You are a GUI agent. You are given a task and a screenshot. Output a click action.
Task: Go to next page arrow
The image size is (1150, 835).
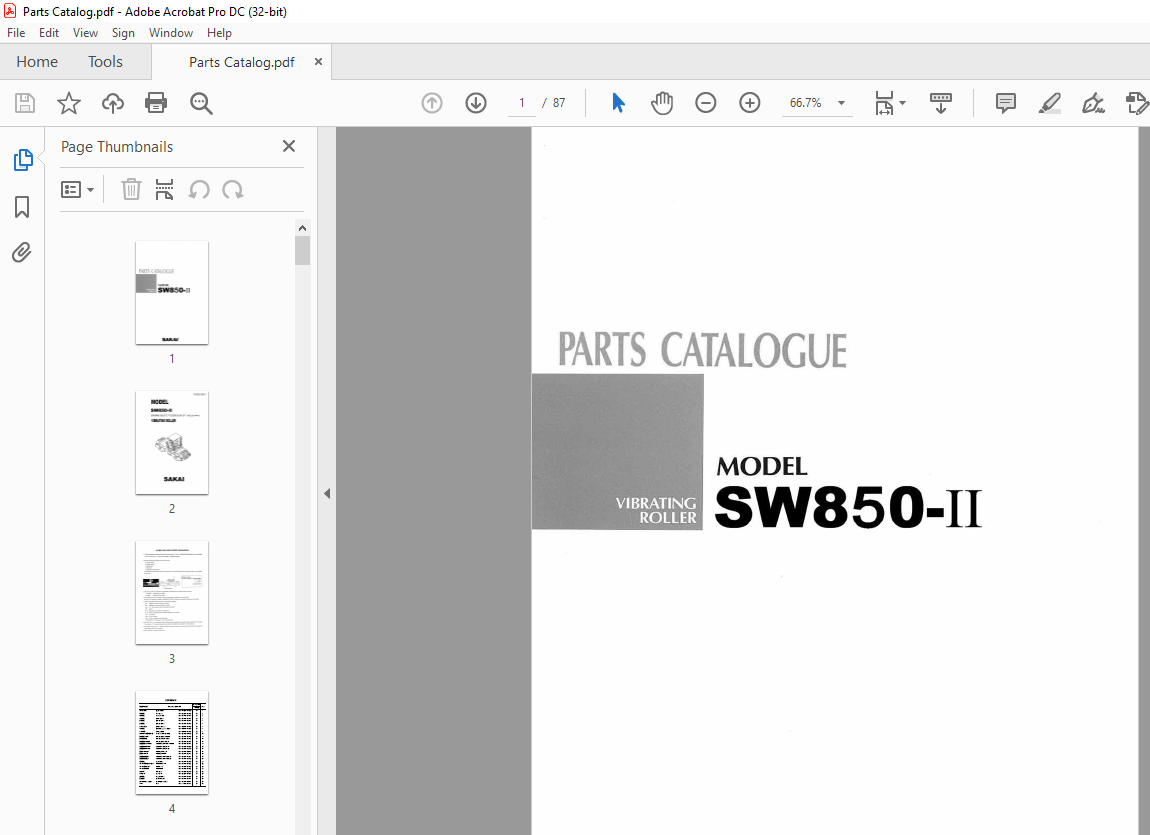(x=476, y=103)
